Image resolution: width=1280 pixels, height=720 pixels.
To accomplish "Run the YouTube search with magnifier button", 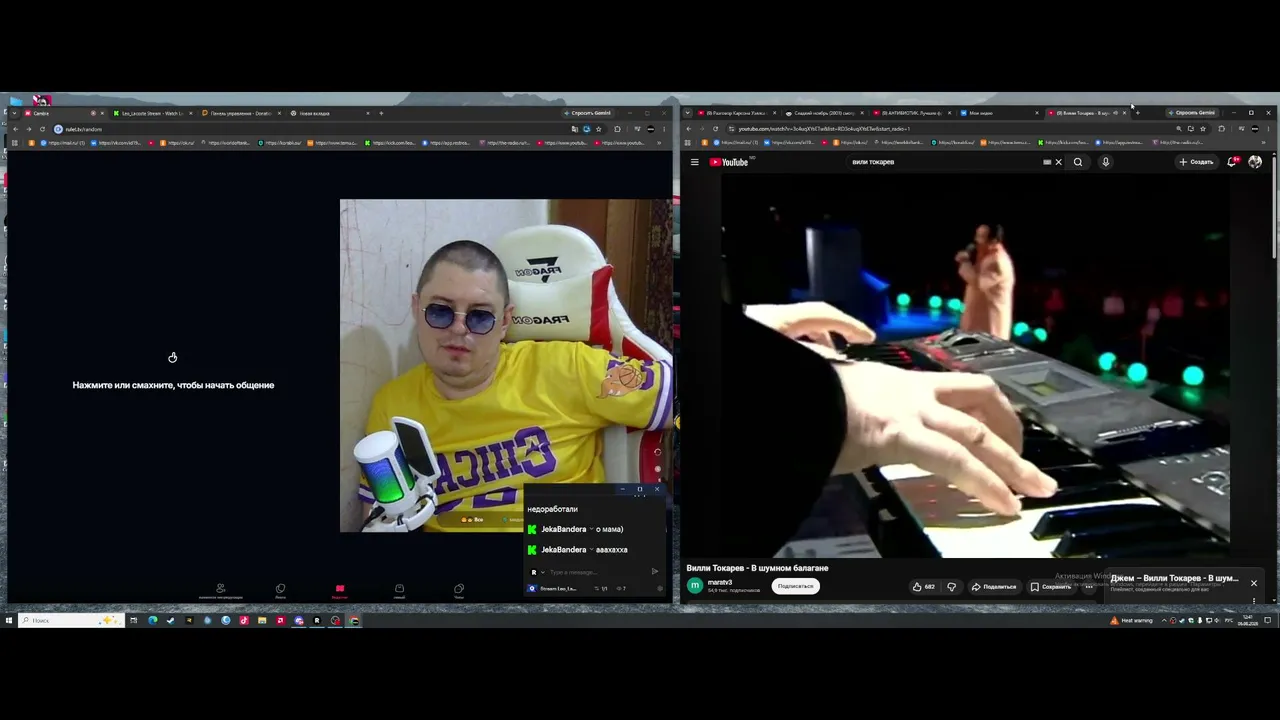I will coord(1078,162).
